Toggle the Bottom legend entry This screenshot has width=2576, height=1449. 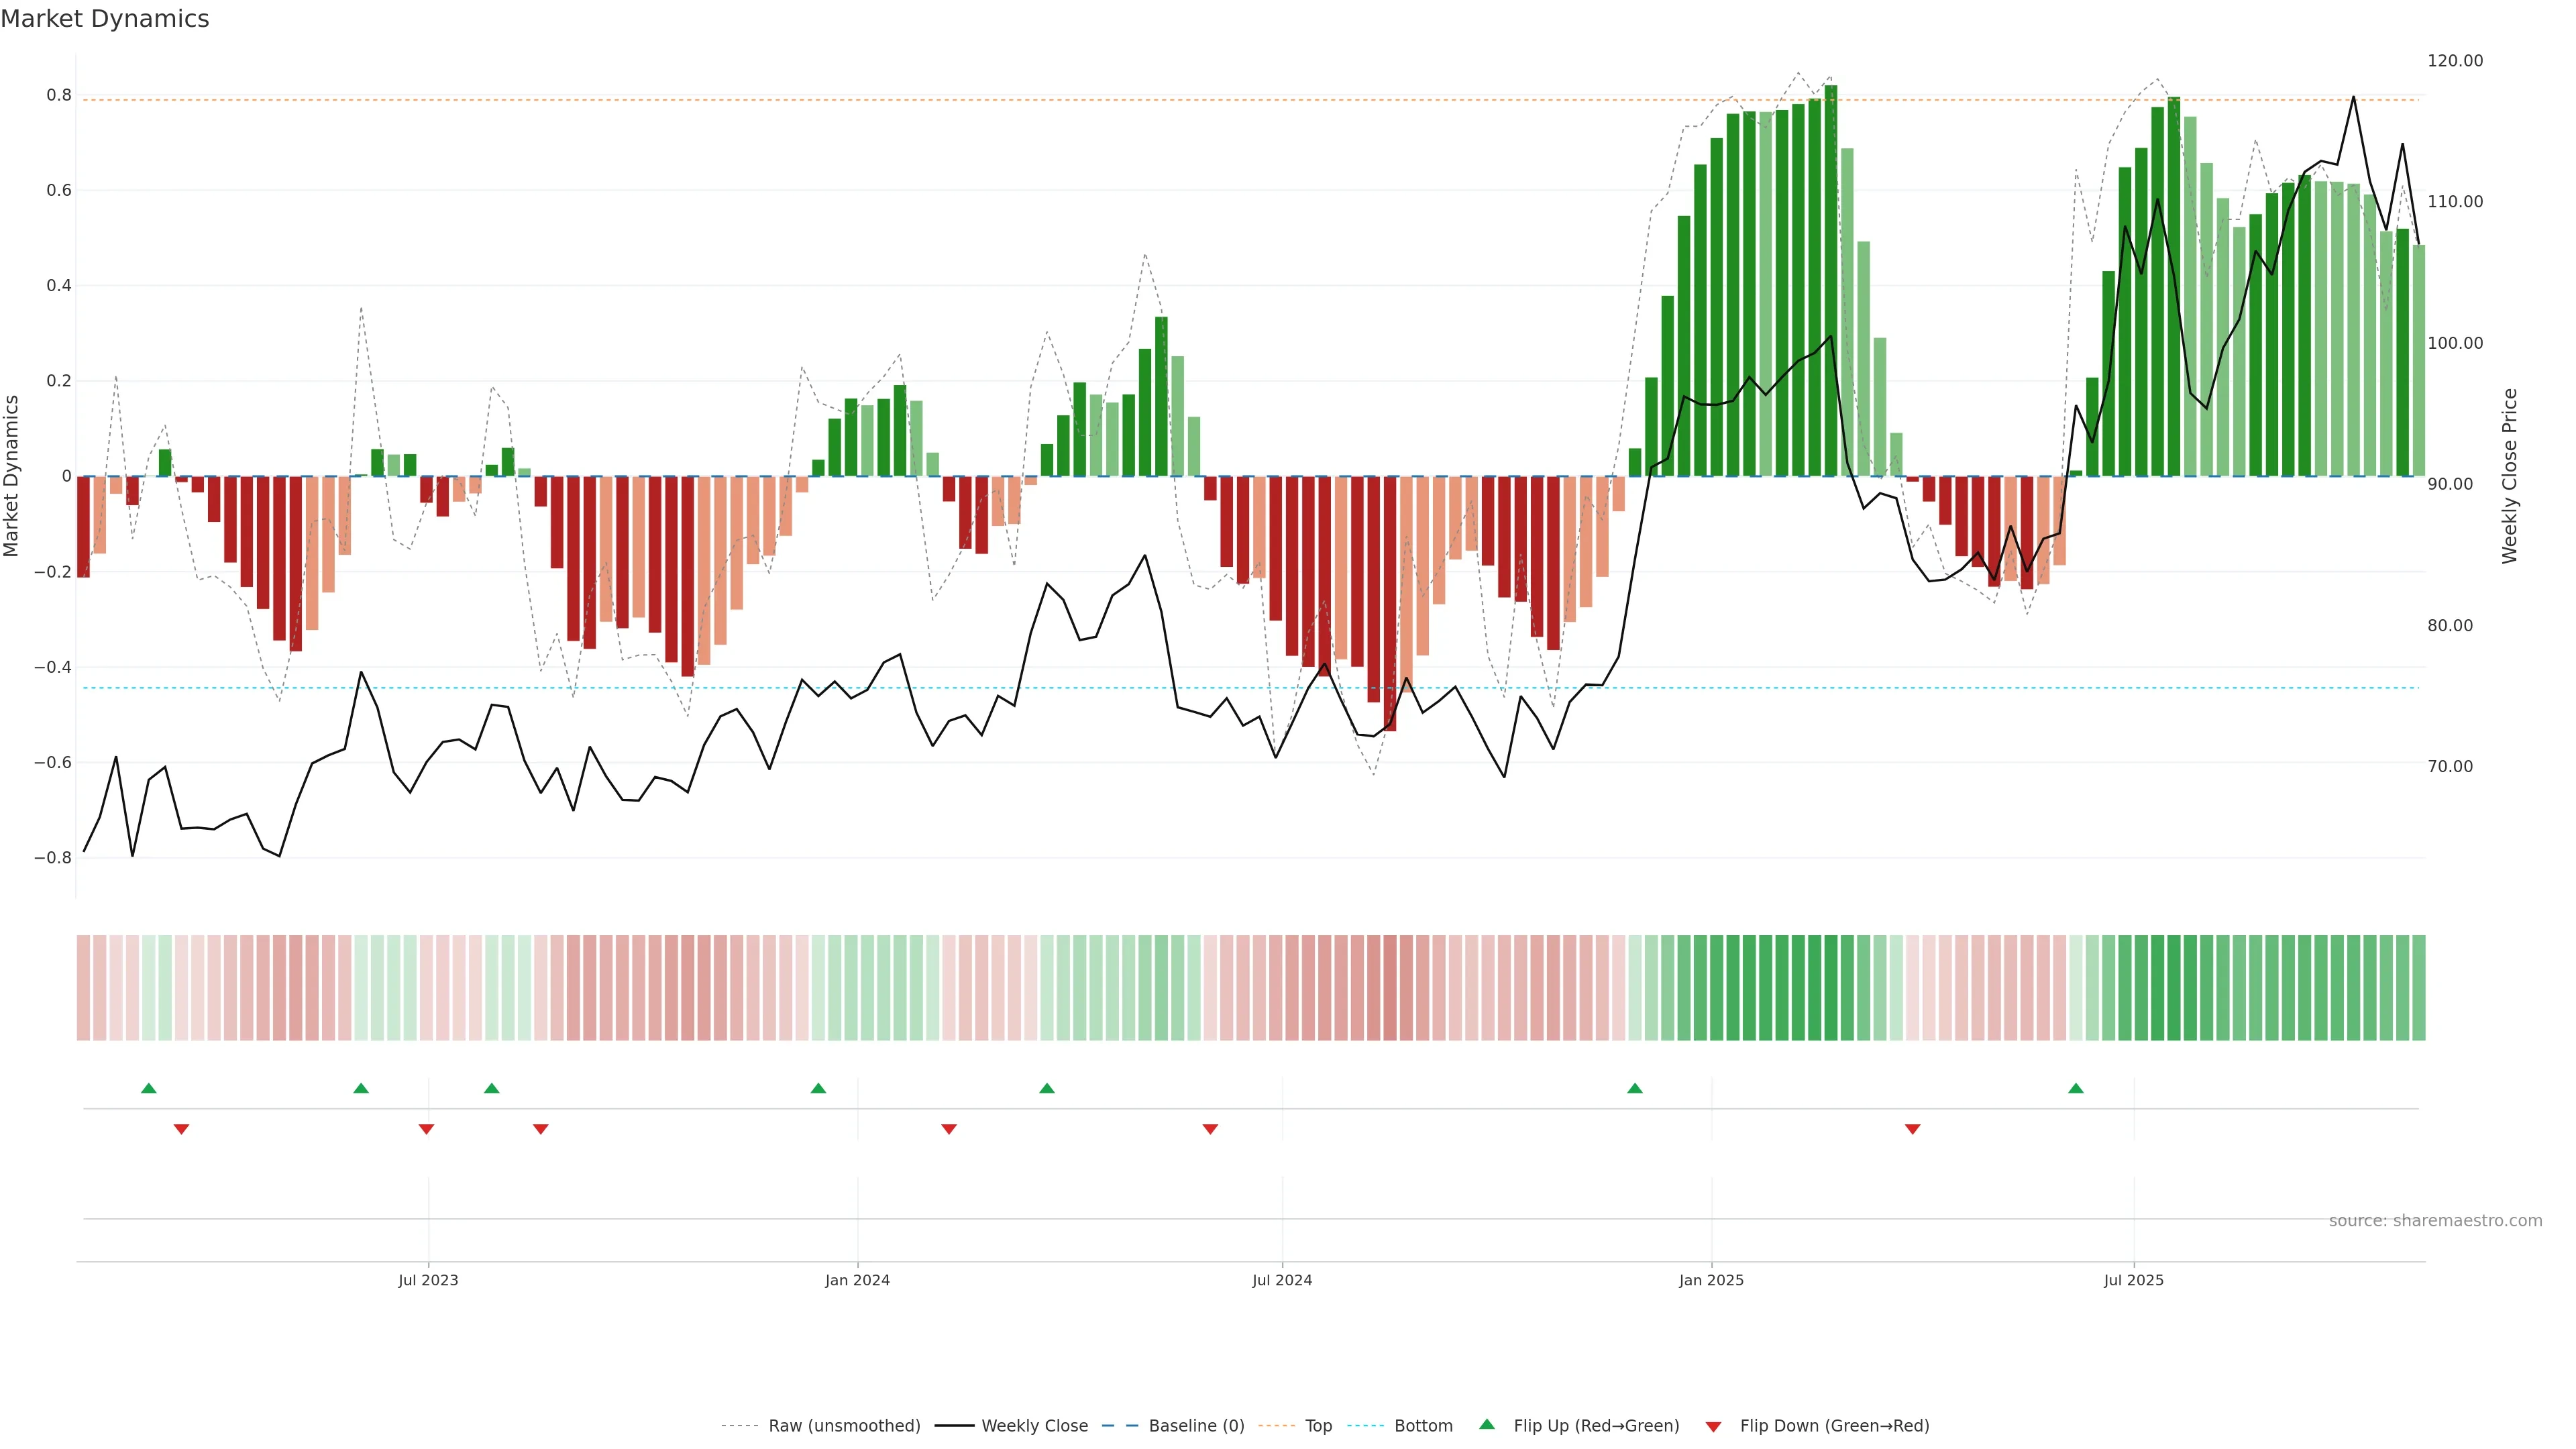[x=1423, y=1426]
